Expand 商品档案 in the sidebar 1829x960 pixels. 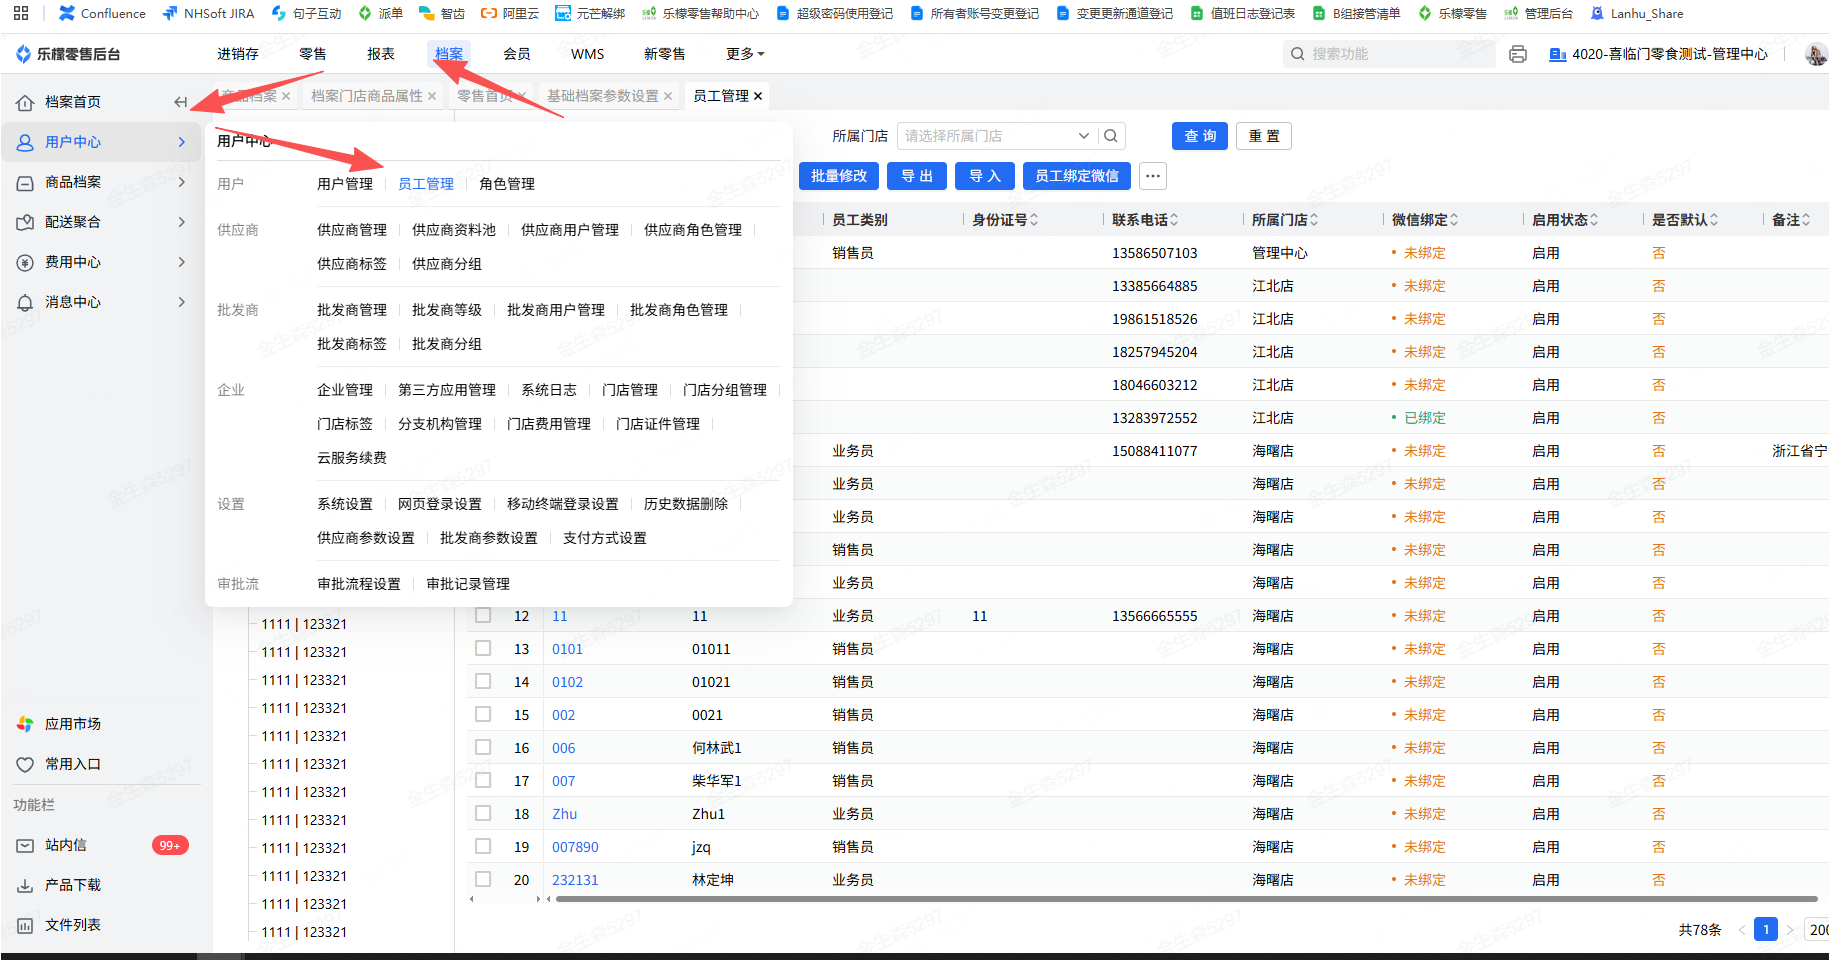pos(100,182)
